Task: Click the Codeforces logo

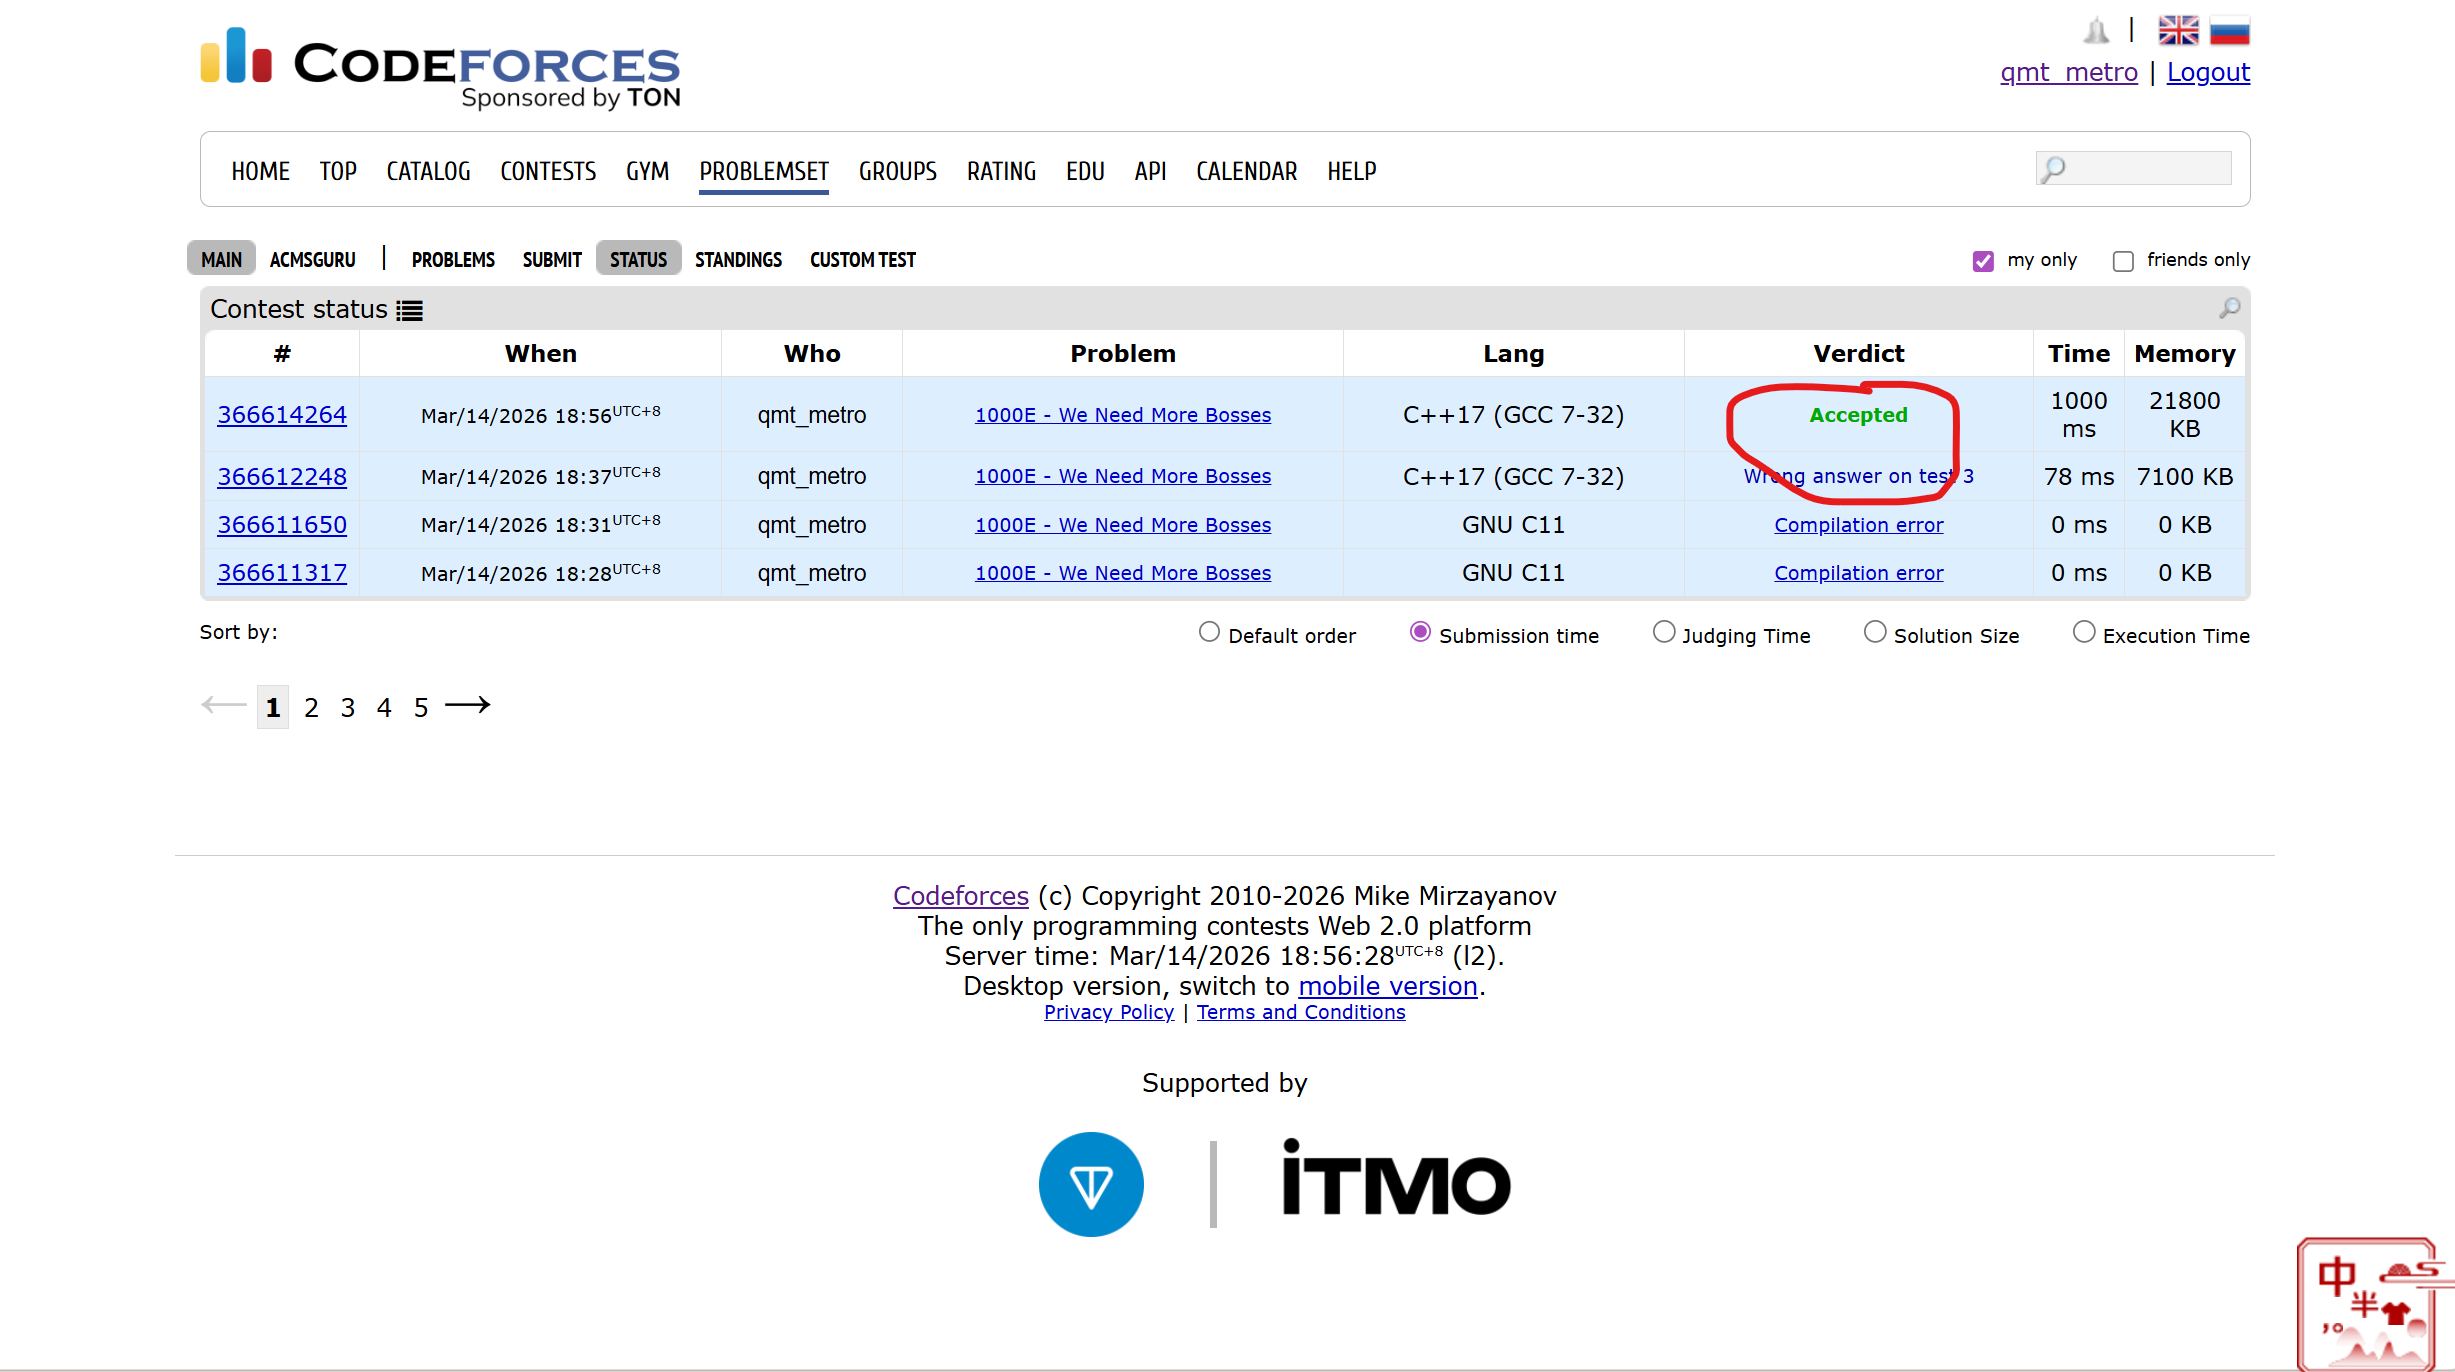Action: click(x=440, y=67)
